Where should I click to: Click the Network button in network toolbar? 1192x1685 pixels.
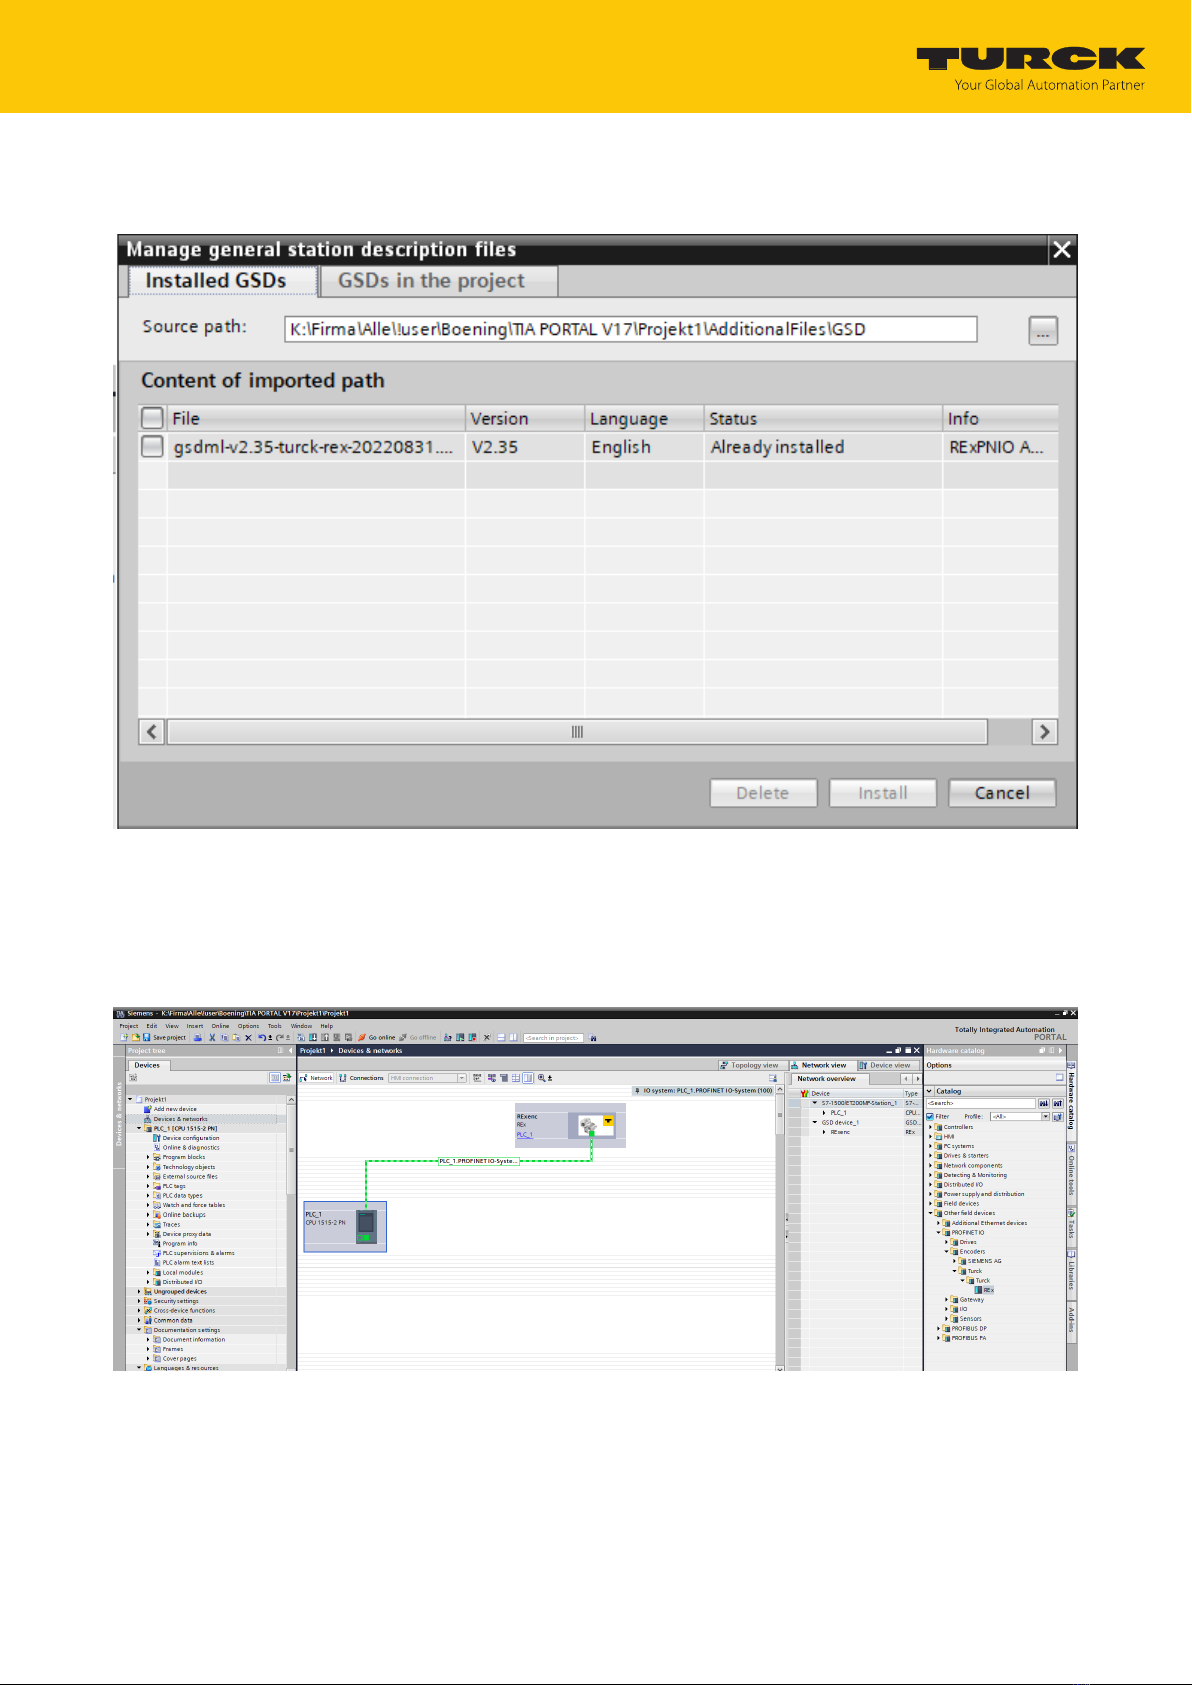click(317, 1078)
